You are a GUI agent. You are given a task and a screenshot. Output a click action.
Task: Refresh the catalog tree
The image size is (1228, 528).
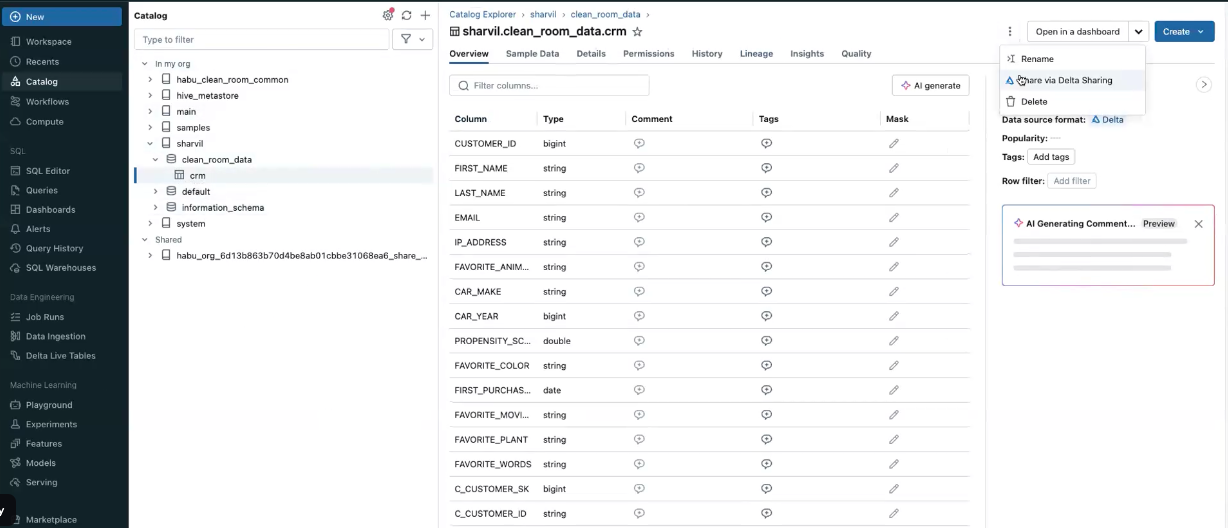[406, 16]
